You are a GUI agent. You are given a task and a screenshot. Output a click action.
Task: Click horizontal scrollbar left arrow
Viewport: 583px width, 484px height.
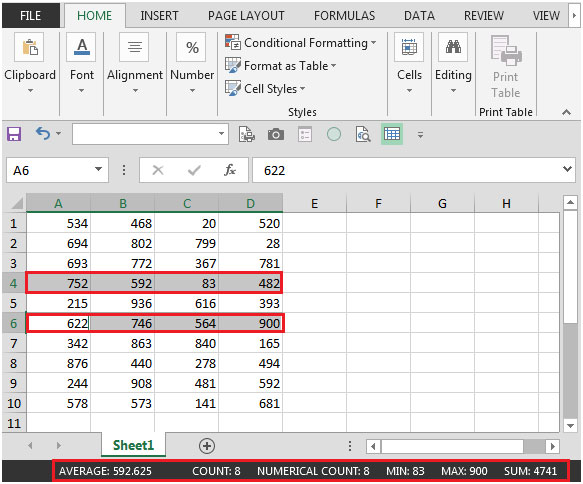coord(373,446)
